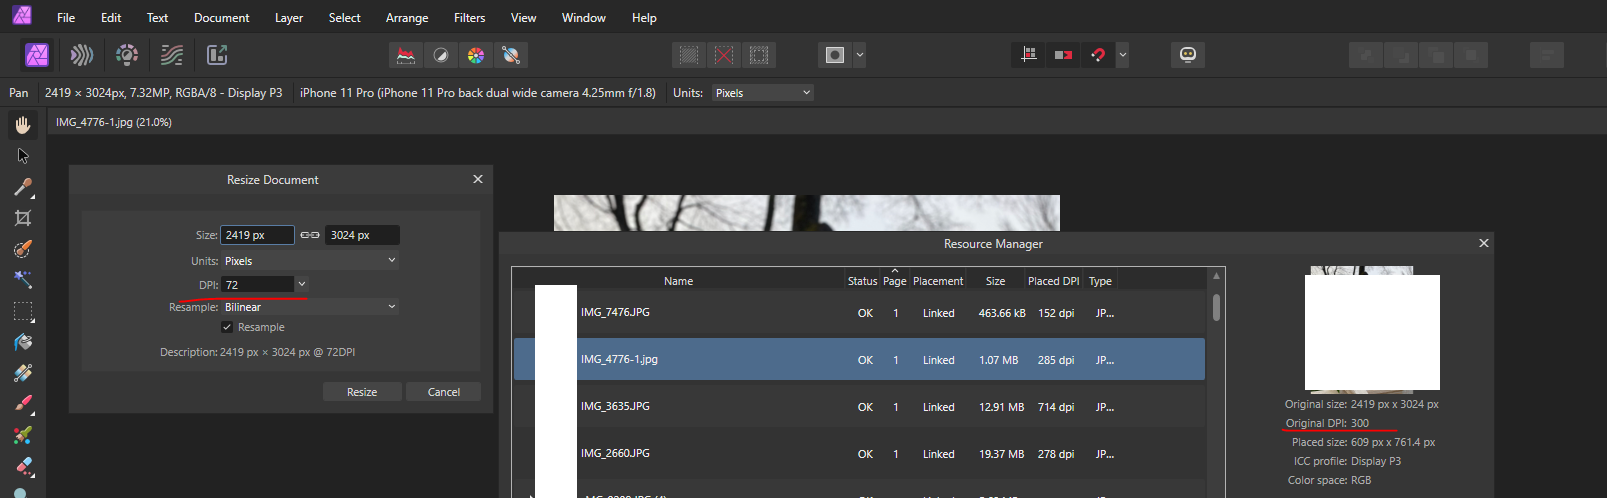Click the Resize button

(x=362, y=392)
